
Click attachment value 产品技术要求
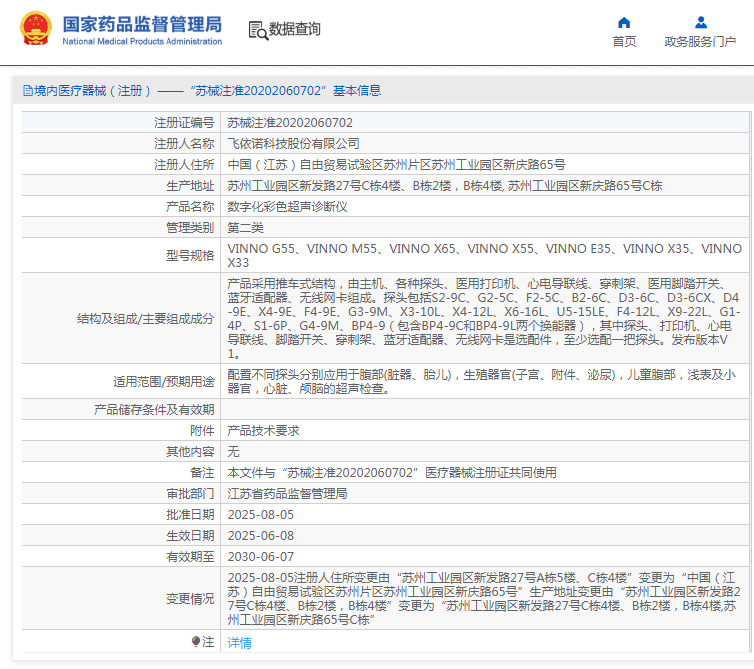tap(263, 430)
